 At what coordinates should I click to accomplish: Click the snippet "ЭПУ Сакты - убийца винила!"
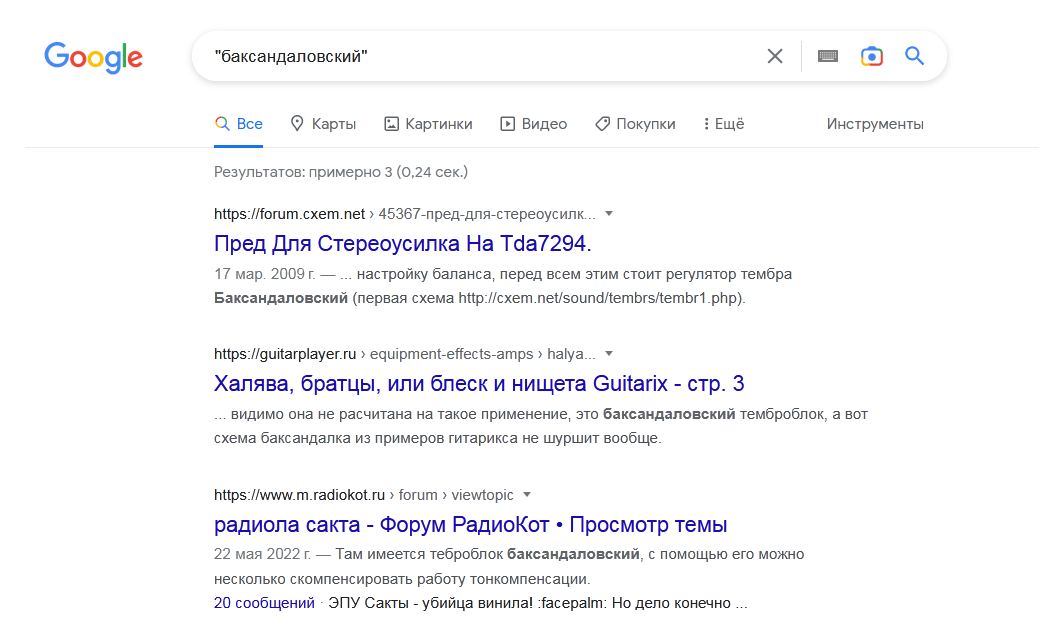coord(430,603)
